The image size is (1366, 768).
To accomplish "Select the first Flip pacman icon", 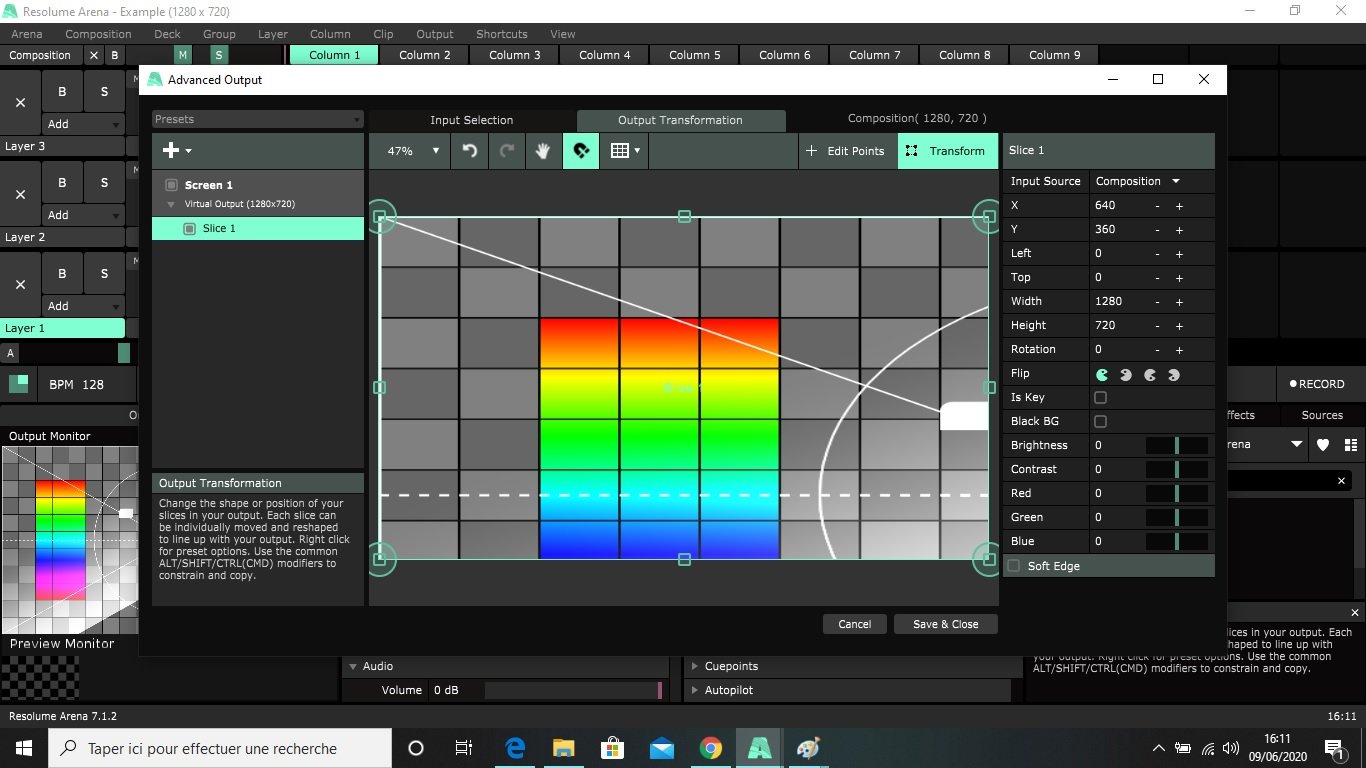I will (1102, 374).
